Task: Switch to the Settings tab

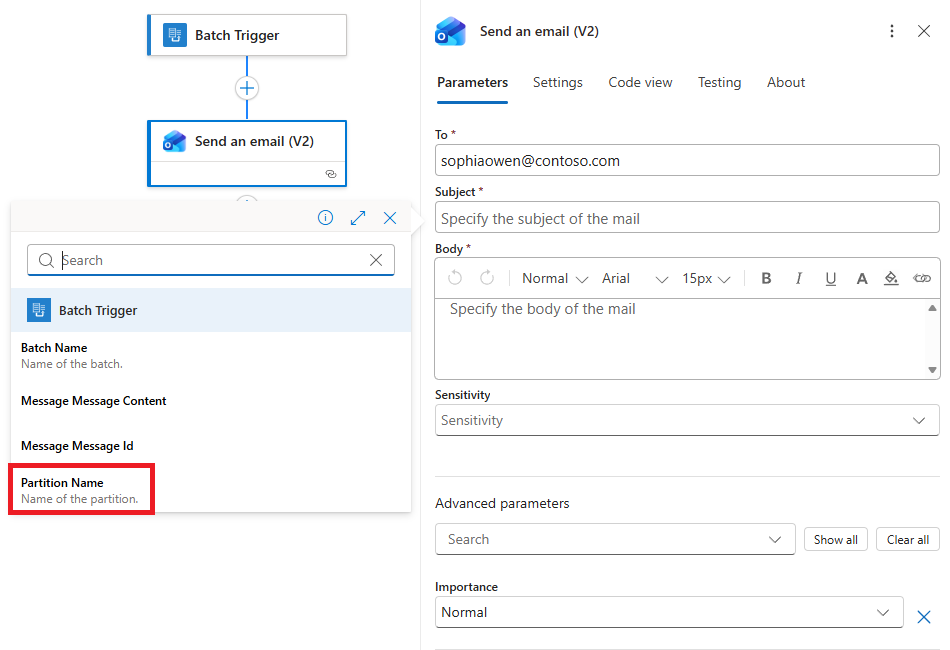Action: pyautogui.click(x=557, y=82)
